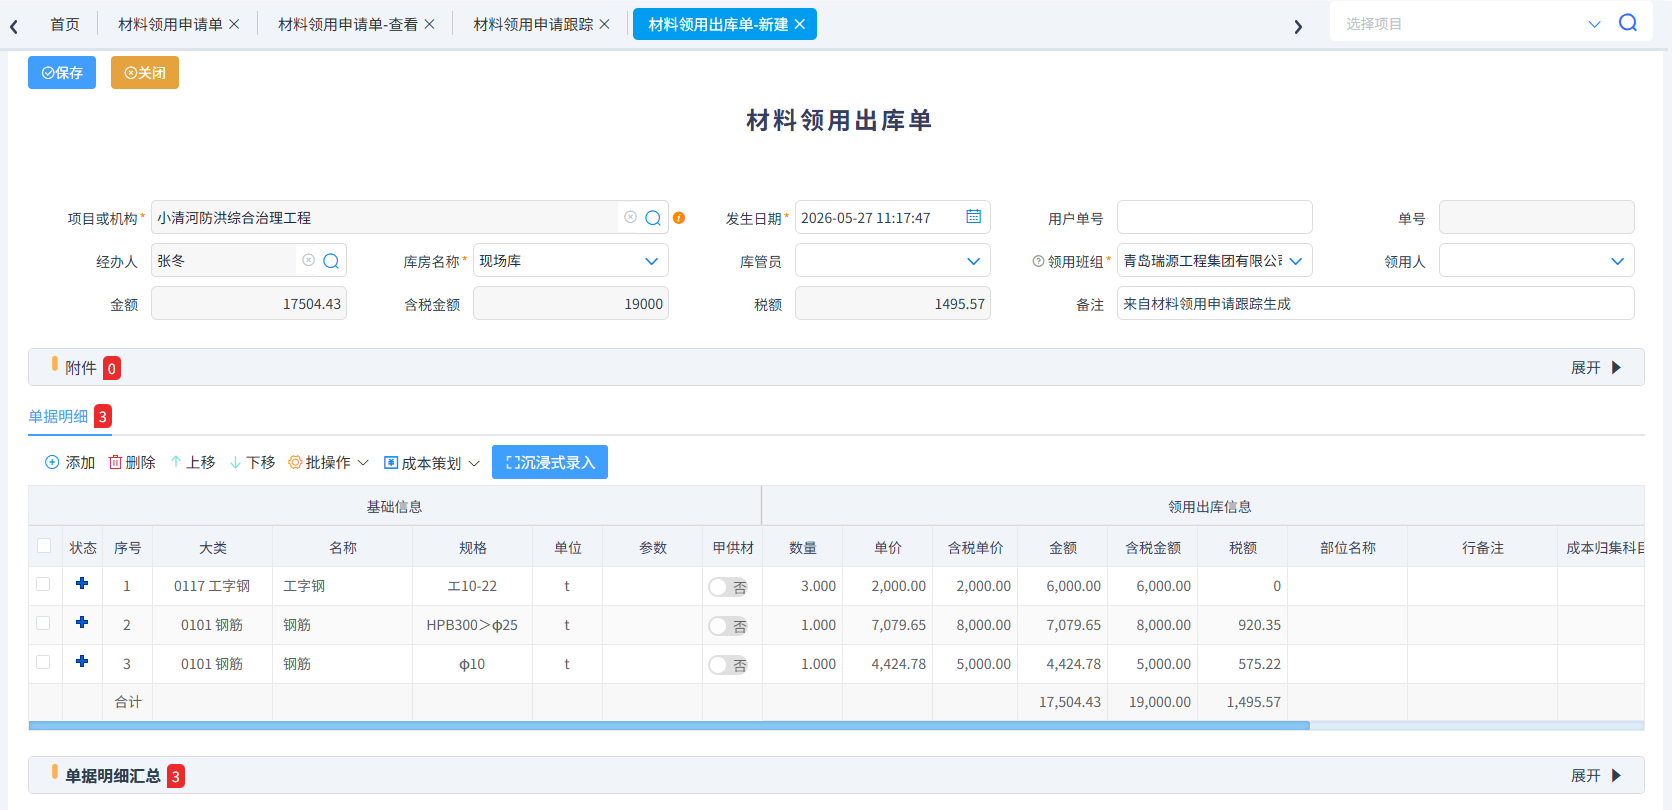The height and width of the screenshot is (810, 1672).
Task: Toggle 甲供材 switch for 工字钢 row
Action: (x=728, y=587)
